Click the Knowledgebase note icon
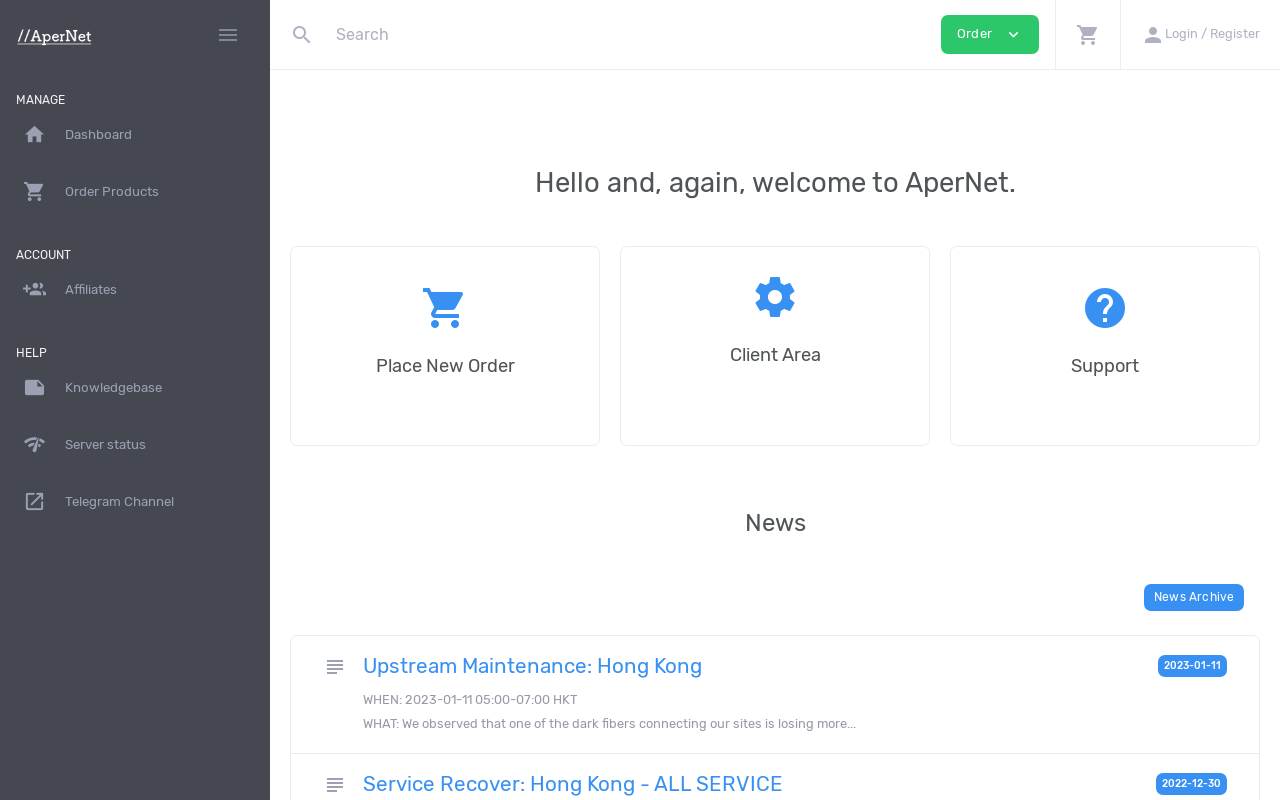The height and width of the screenshot is (800, 1280). (x=35, y=387)
